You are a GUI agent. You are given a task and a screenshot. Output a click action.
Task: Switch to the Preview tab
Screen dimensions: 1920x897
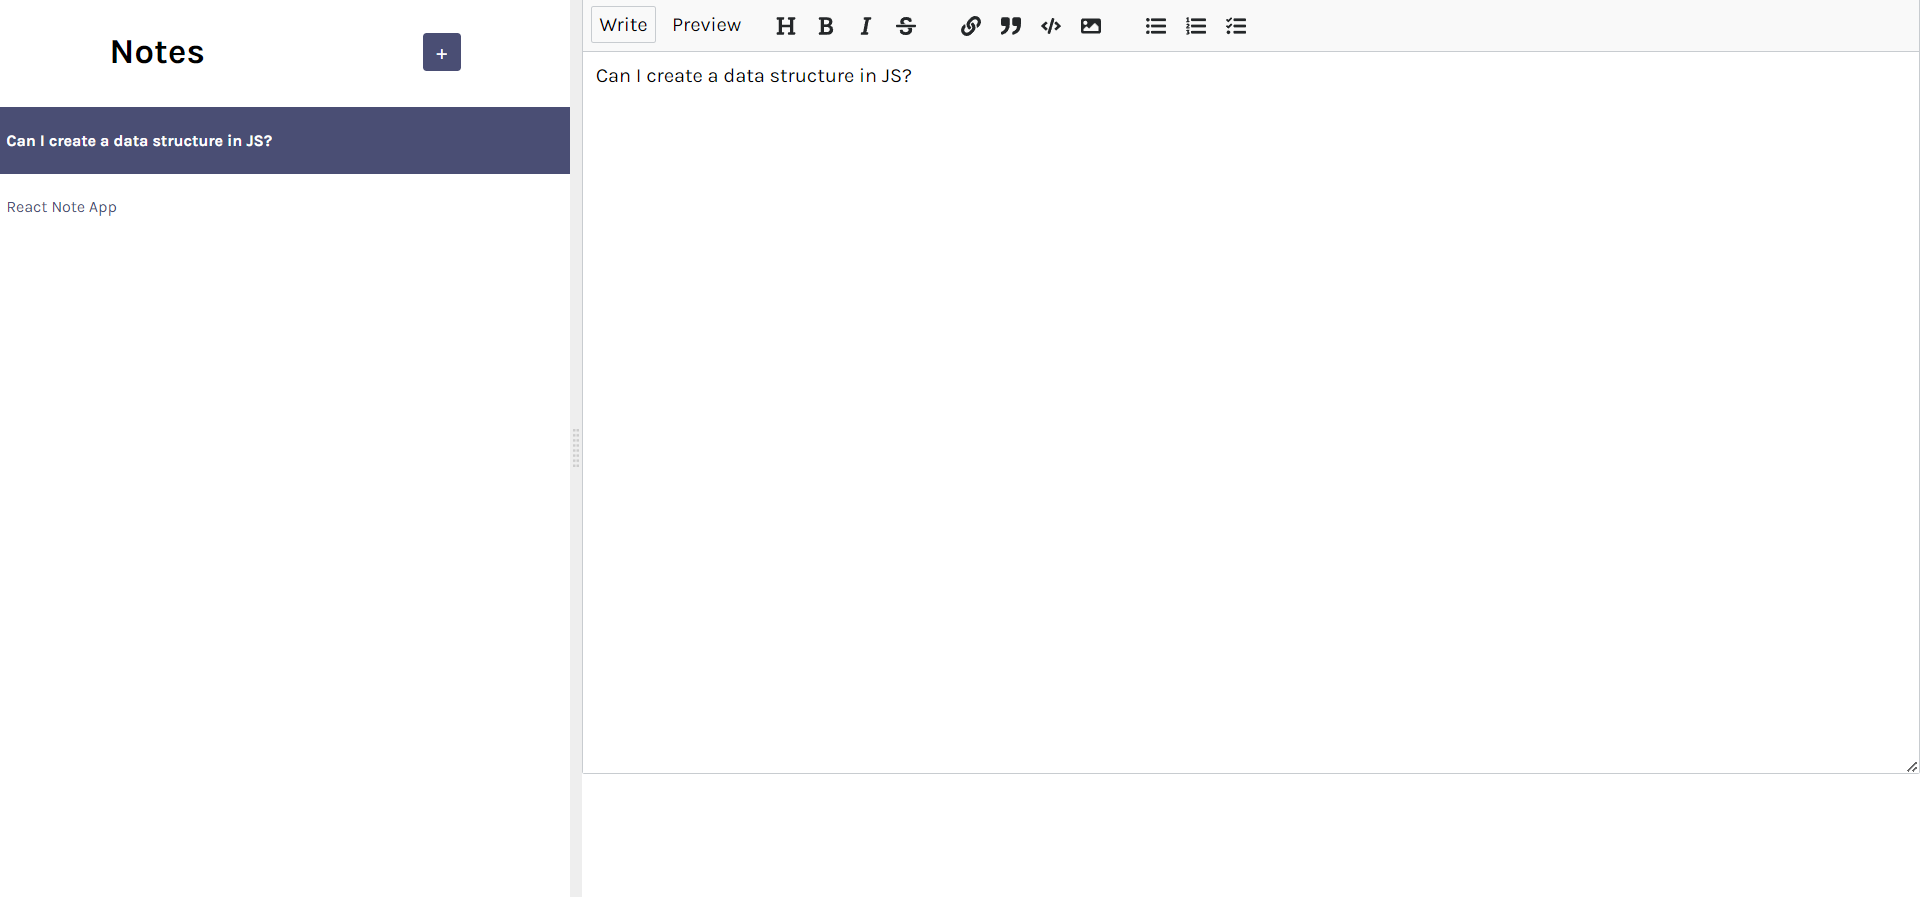tap(706, 25)
